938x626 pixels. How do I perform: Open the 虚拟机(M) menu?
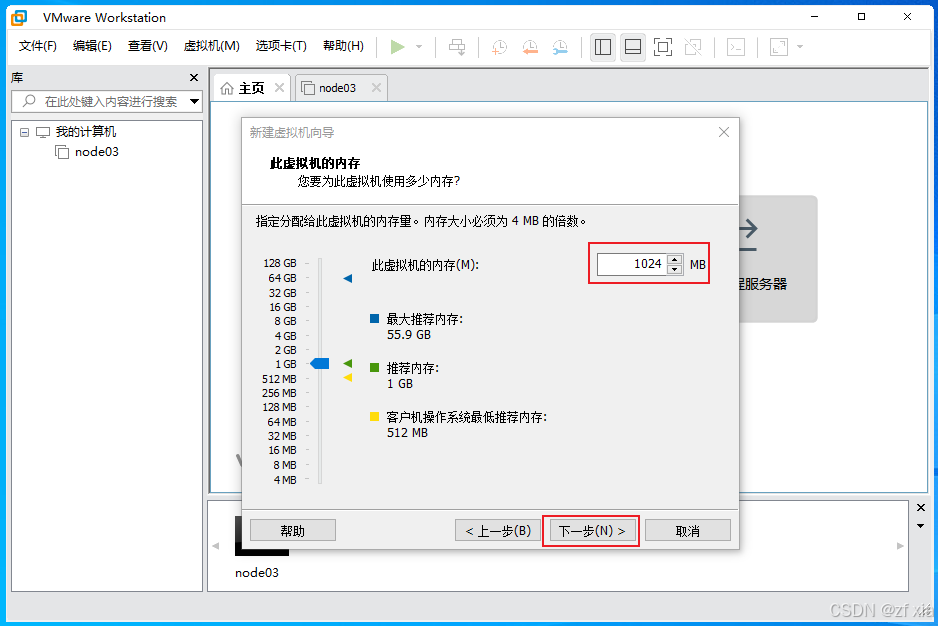212,46
